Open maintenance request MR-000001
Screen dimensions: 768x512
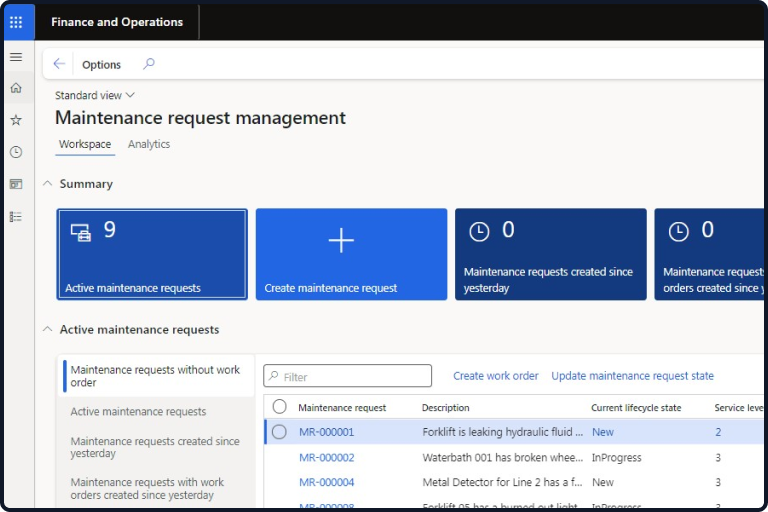[326, 432]
